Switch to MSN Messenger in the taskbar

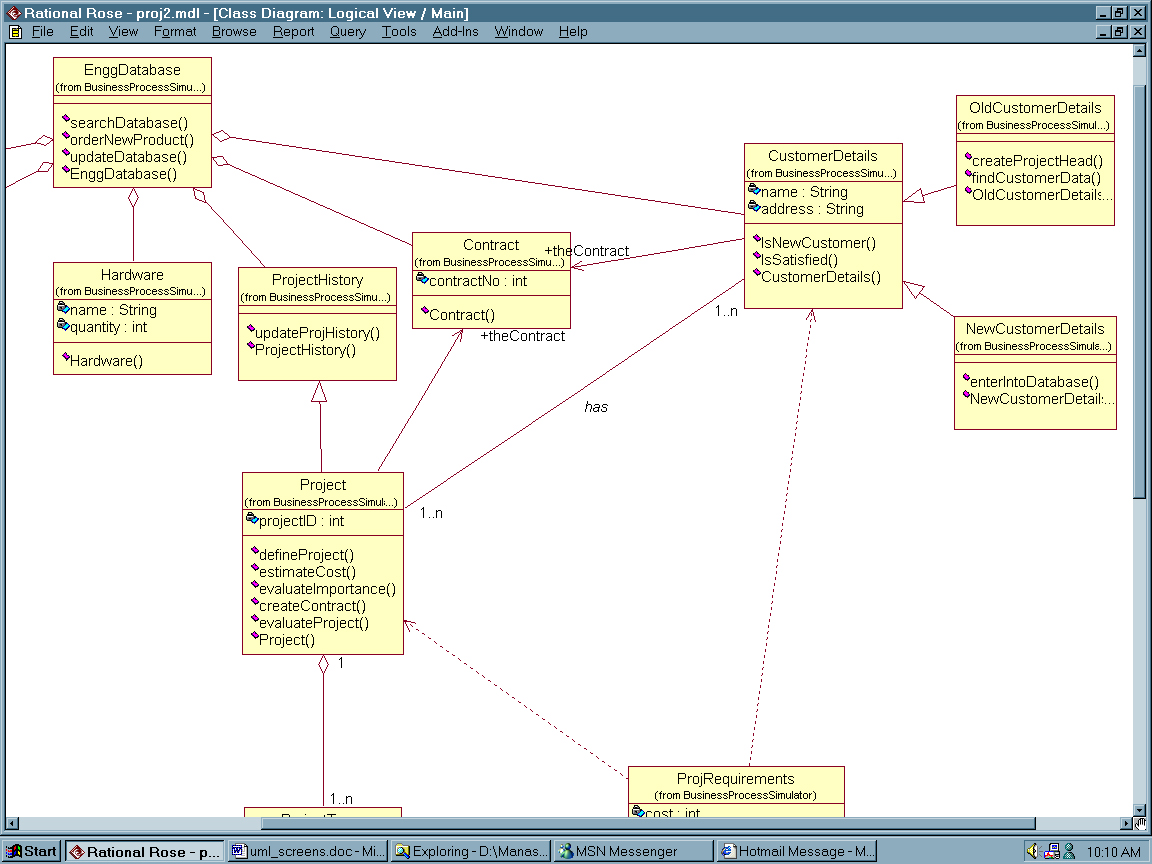(633, 852)
